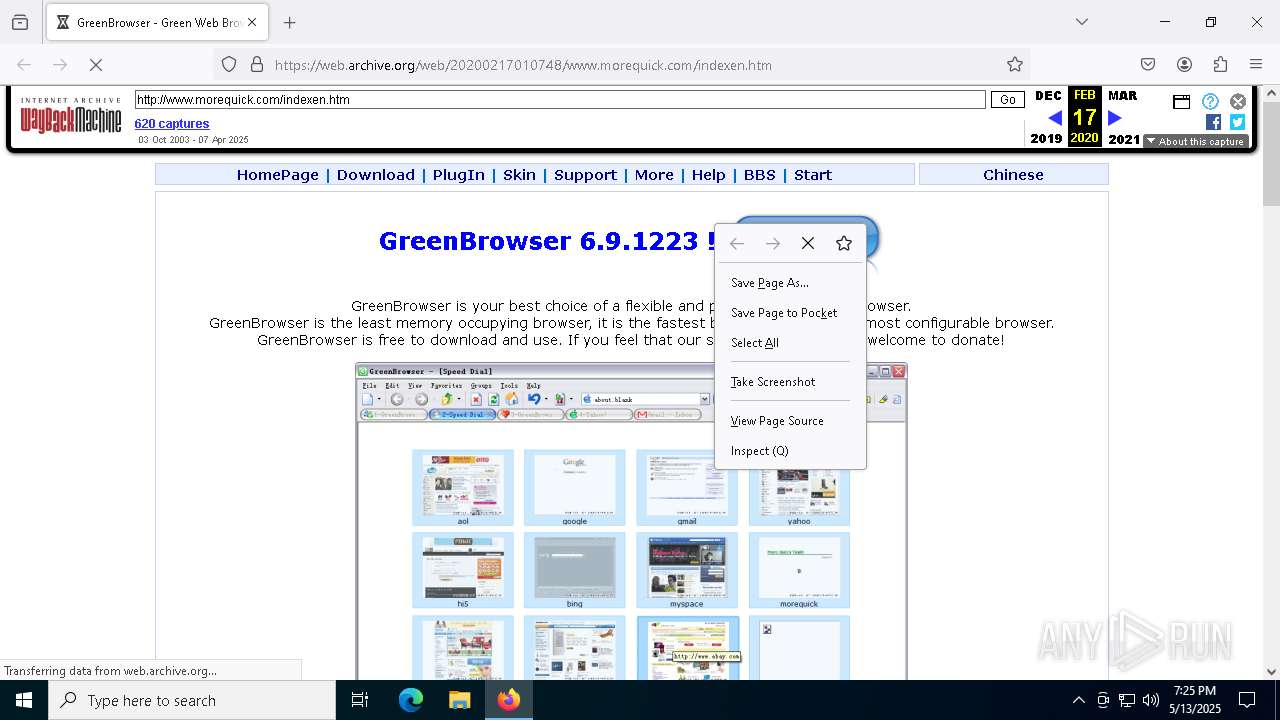Open the 620 captures link
1280x720 pixels.
coord(172,124)
